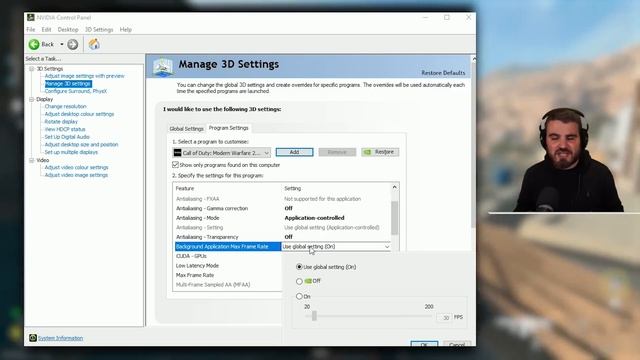Open Adjust image settings with preview

(84, 76)
